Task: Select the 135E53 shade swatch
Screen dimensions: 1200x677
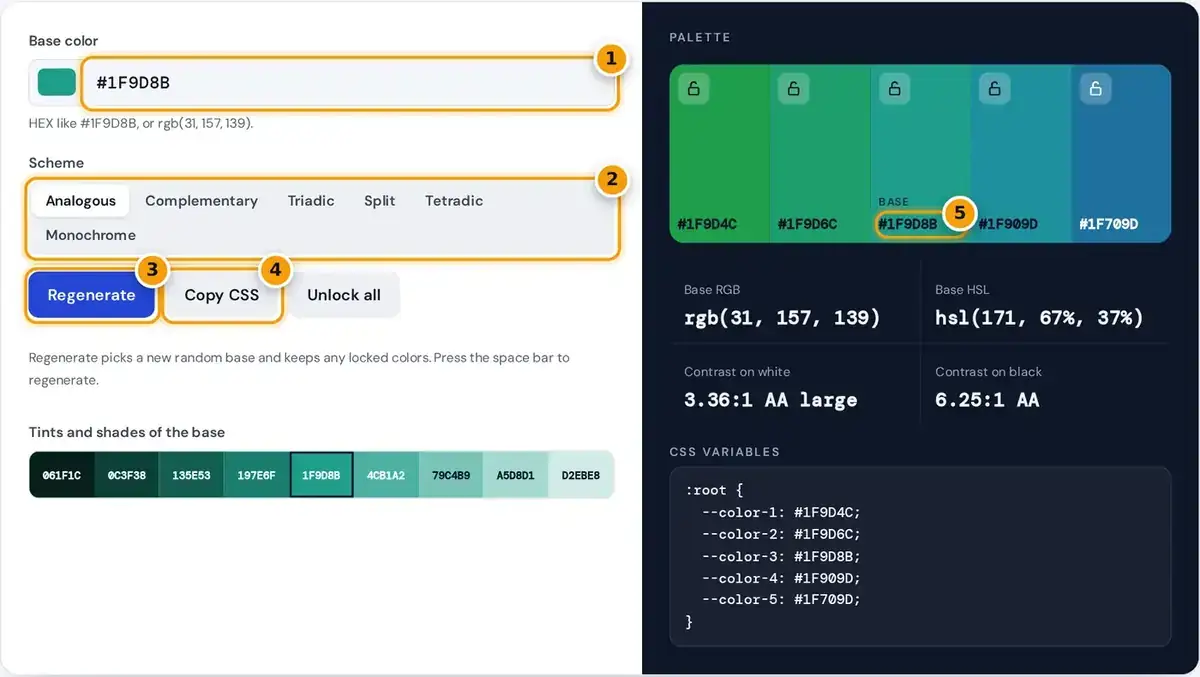Action: click(192, 475)
